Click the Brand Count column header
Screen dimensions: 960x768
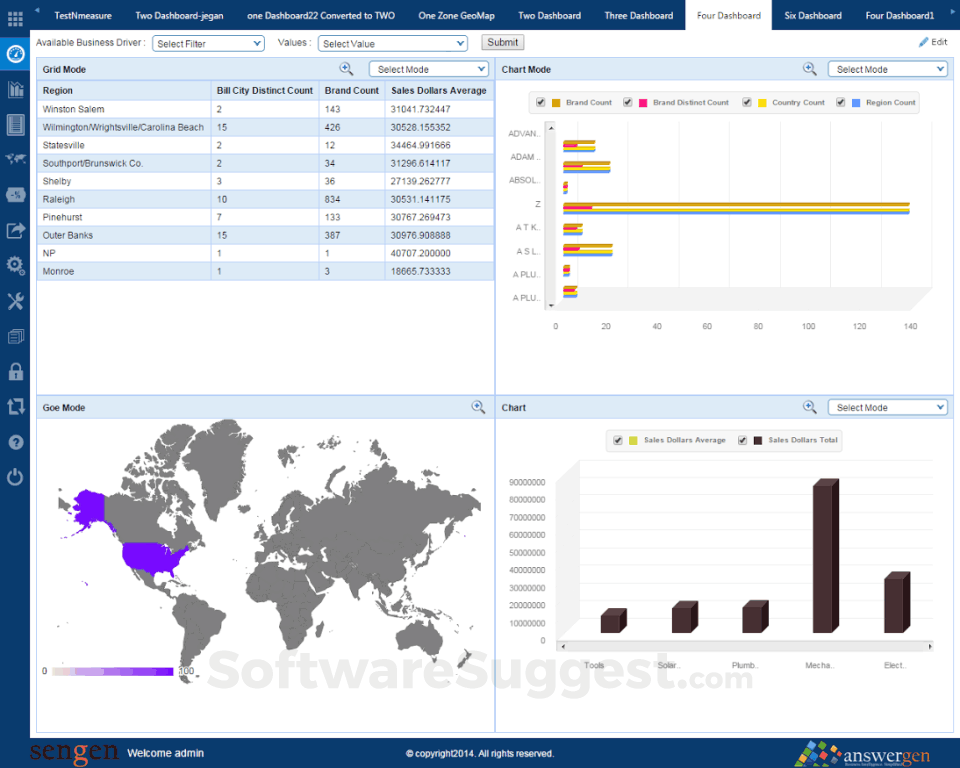click(352, 91)
